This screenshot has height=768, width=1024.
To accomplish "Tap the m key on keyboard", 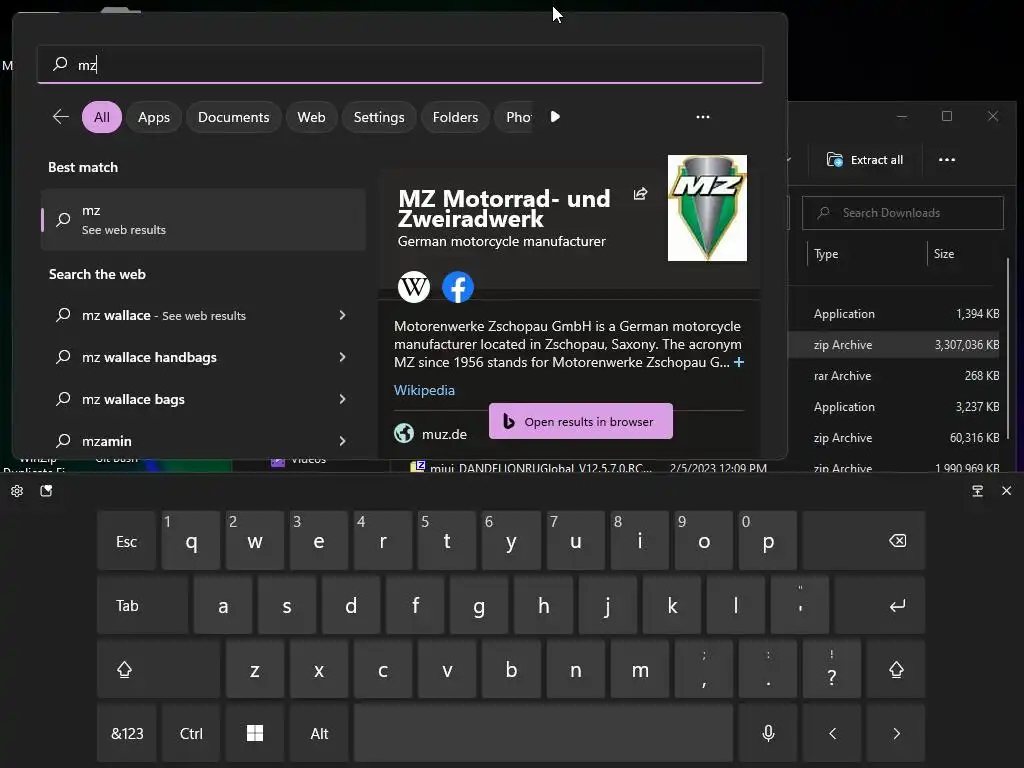I will point(640,669).
